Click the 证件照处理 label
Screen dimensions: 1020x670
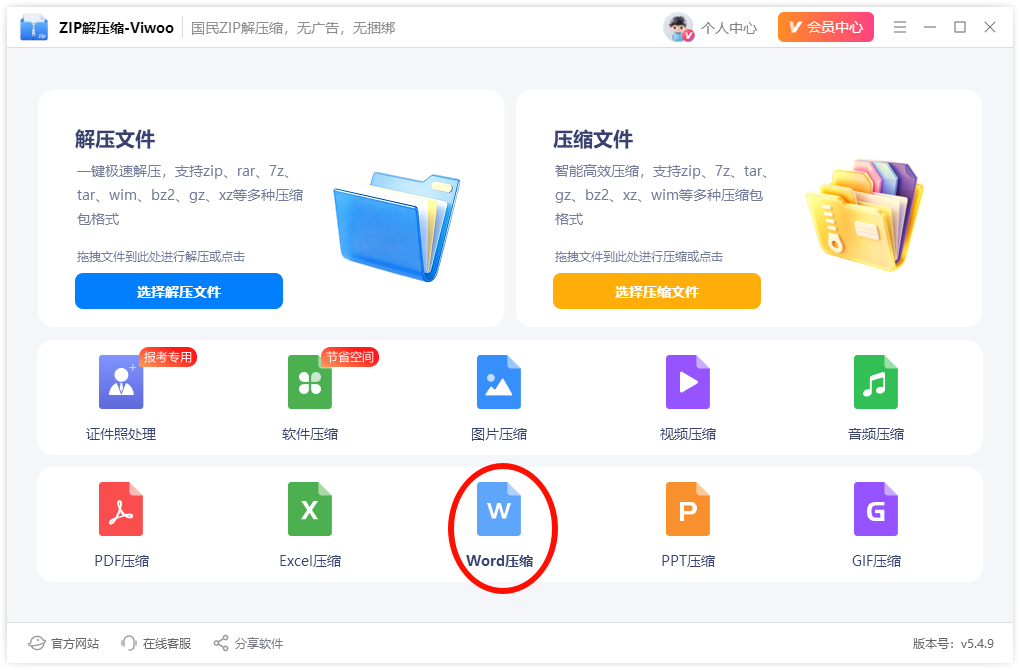[121, 434]
